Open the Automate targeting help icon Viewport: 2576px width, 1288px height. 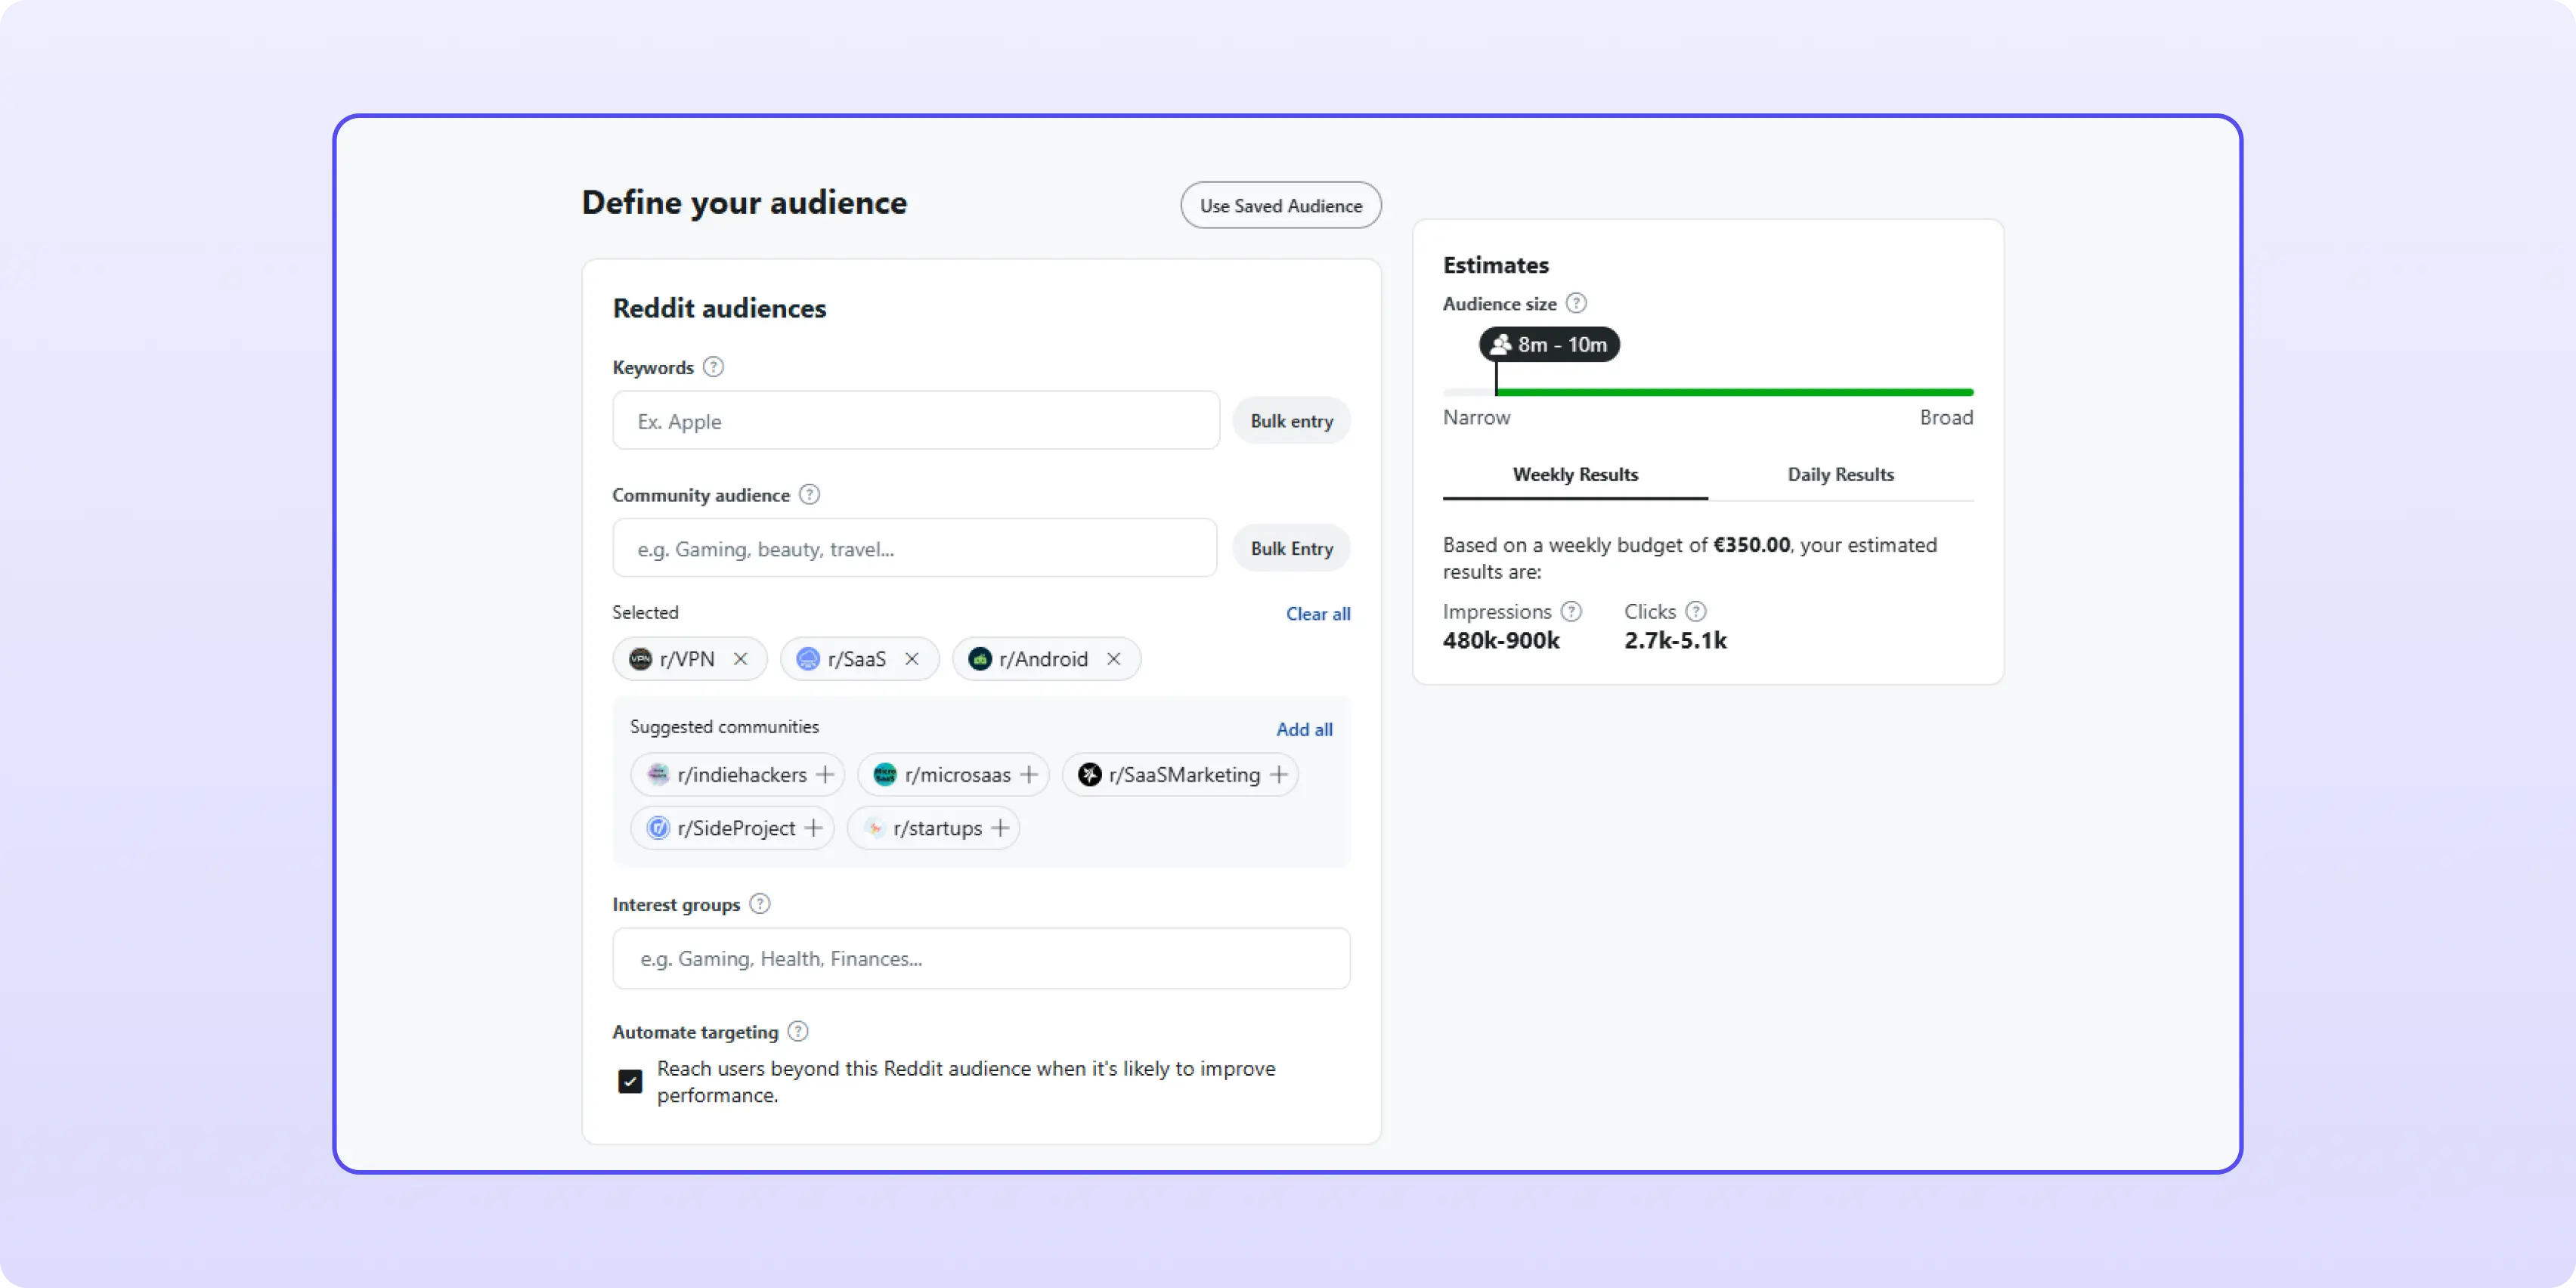(x=798, y=1031)
